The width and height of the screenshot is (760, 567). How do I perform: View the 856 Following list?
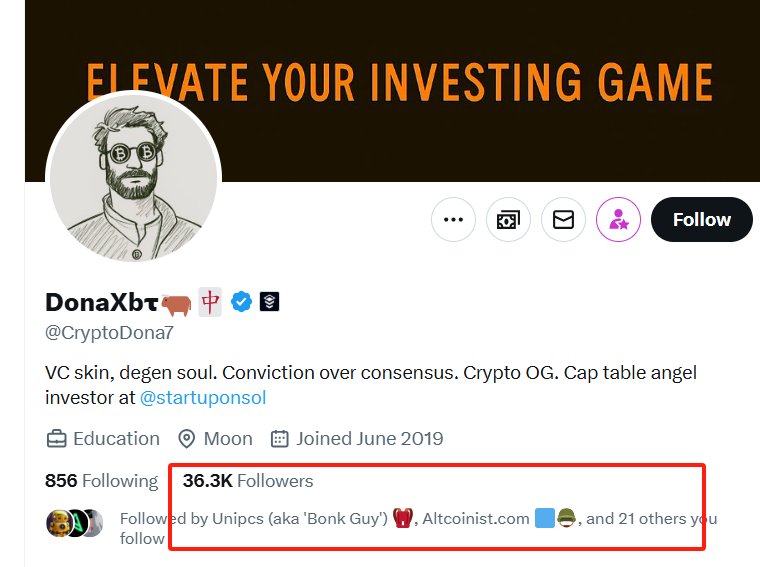point(101,481)
